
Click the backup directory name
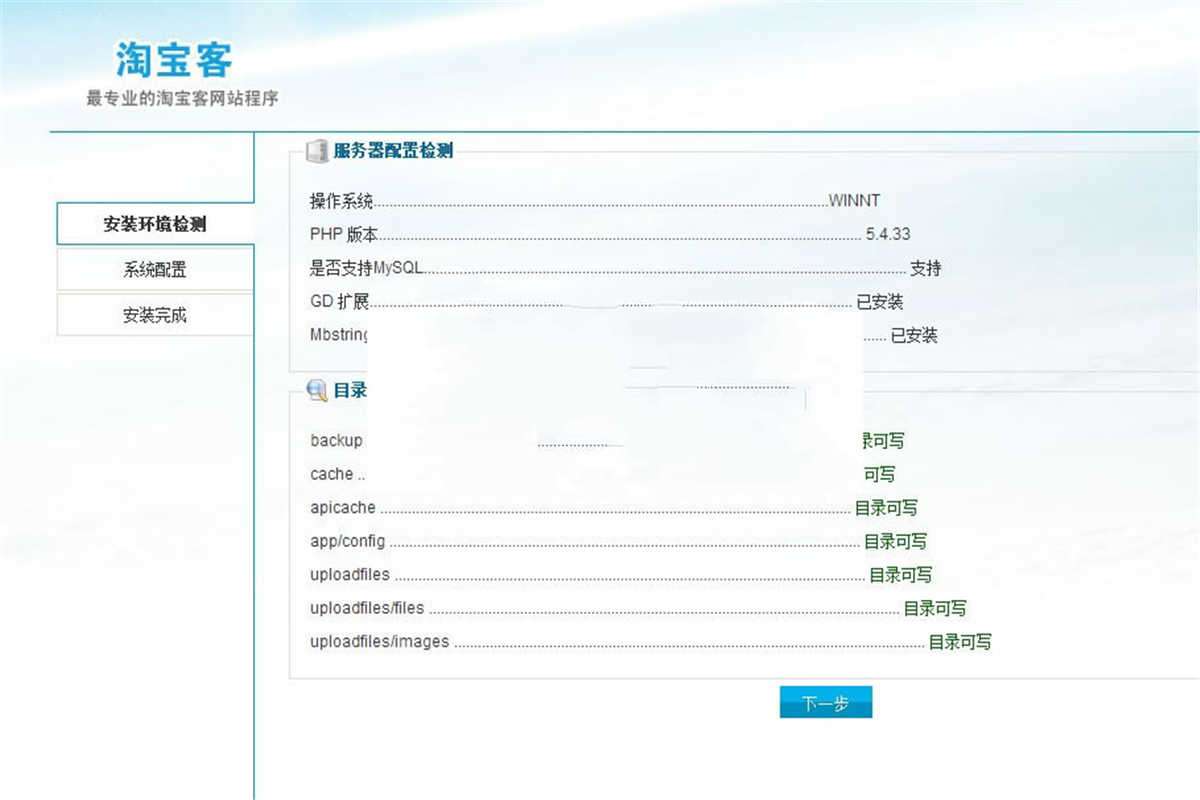[336, 441]
